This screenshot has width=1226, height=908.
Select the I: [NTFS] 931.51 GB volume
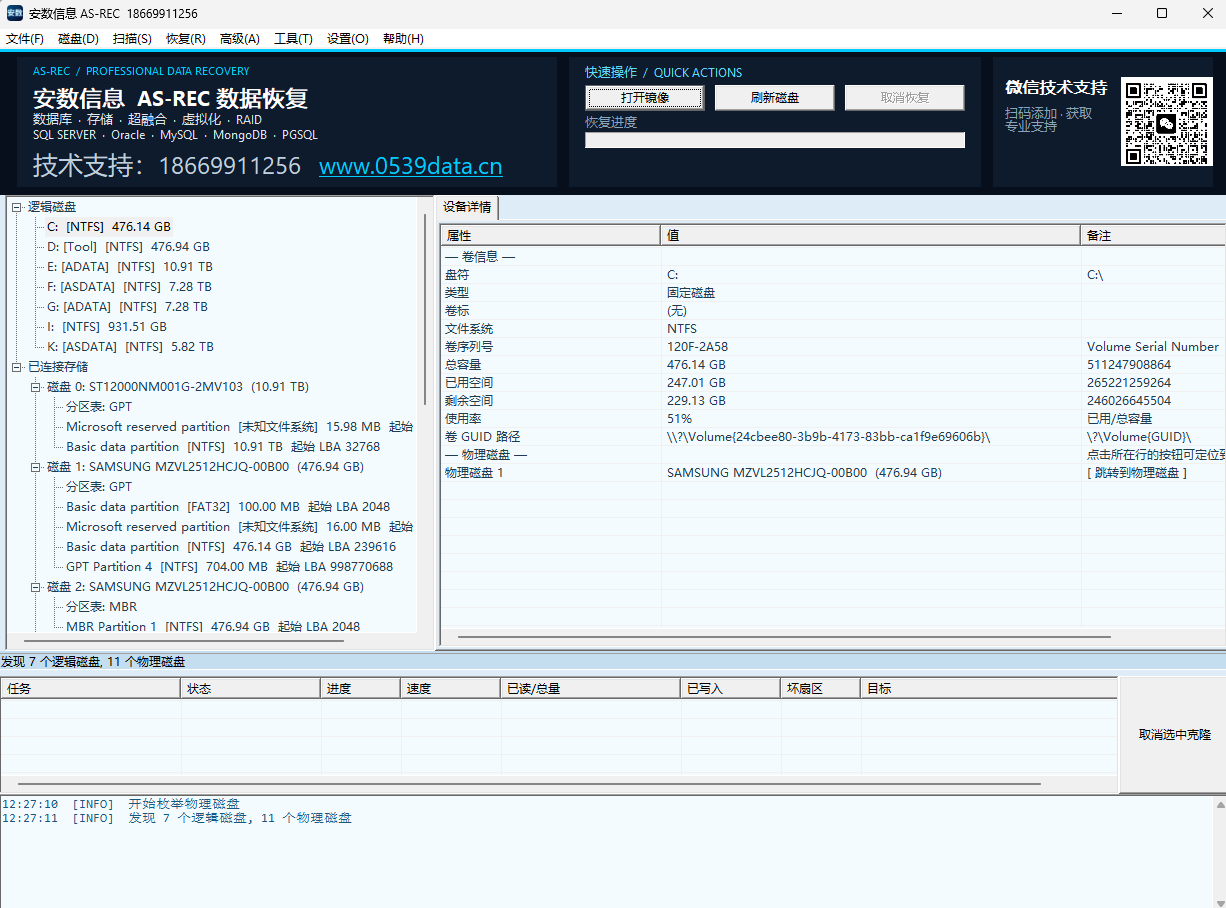107,327
